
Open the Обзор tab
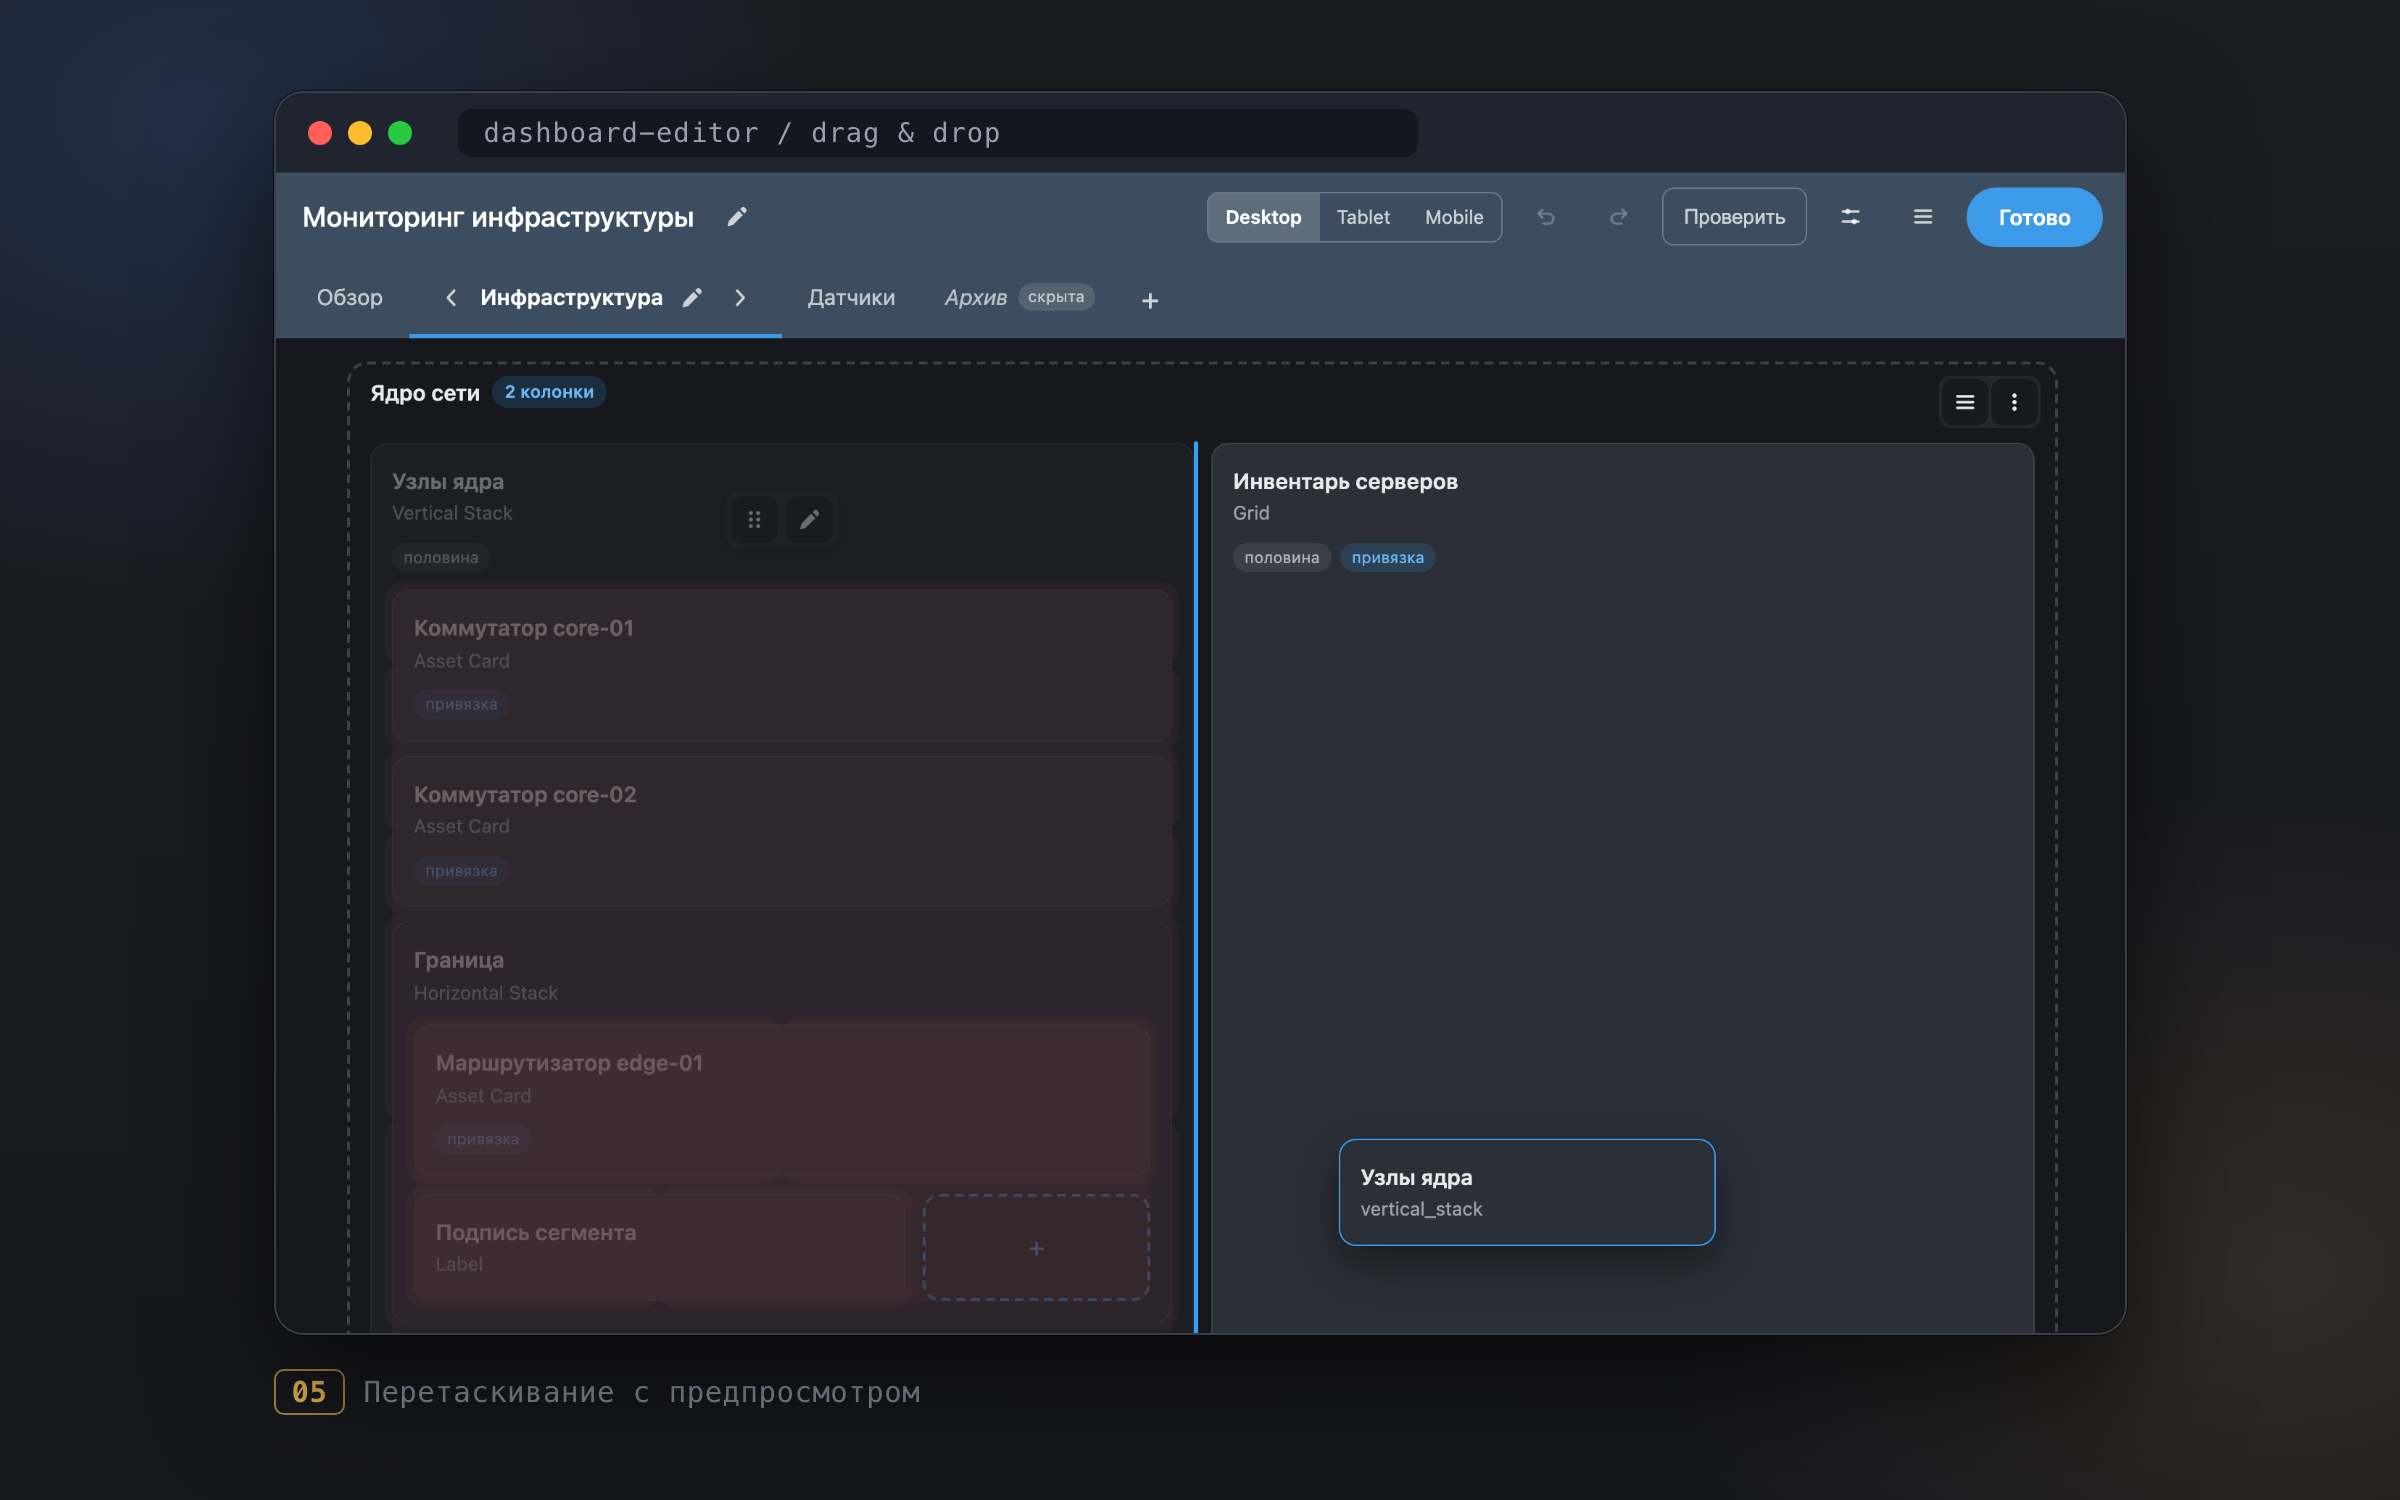350,298
